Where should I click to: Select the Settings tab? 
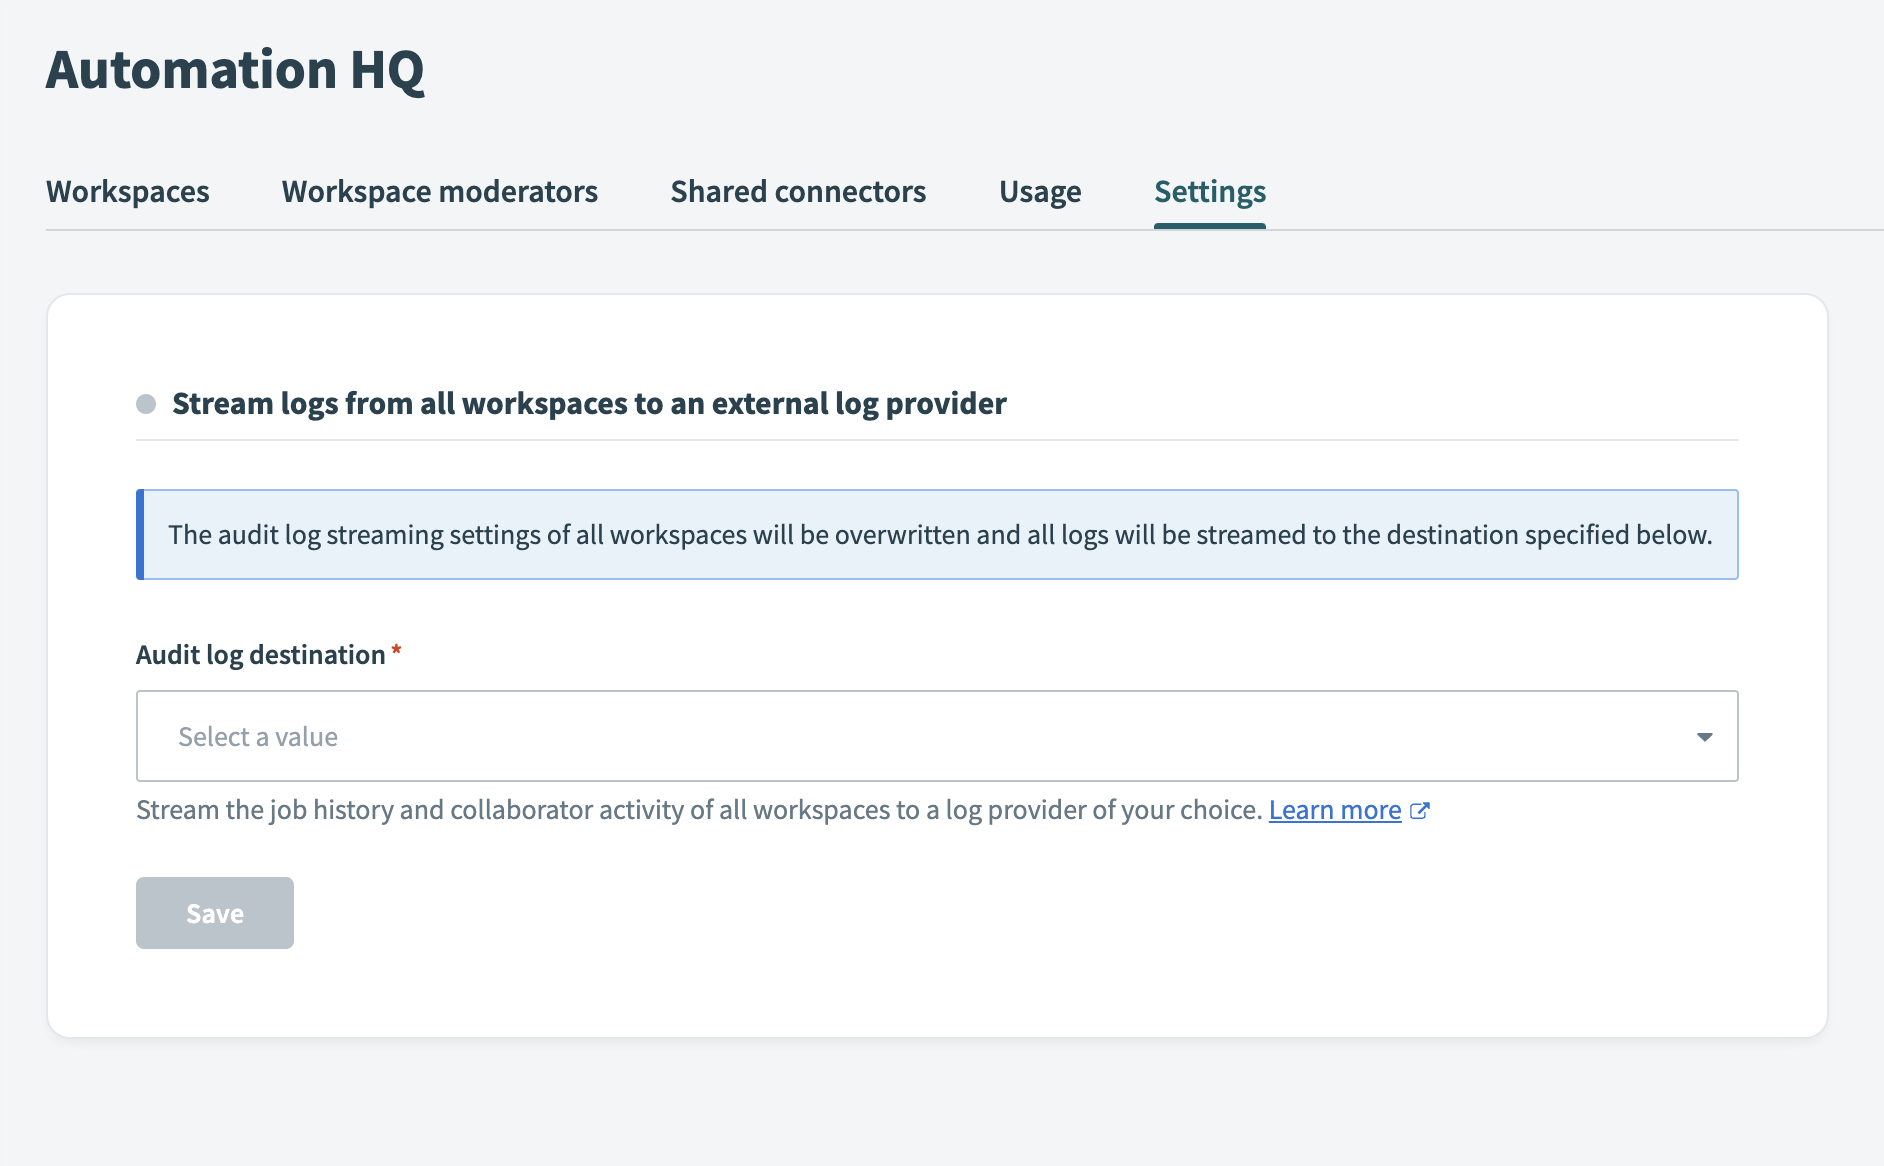coord(1209,192)
